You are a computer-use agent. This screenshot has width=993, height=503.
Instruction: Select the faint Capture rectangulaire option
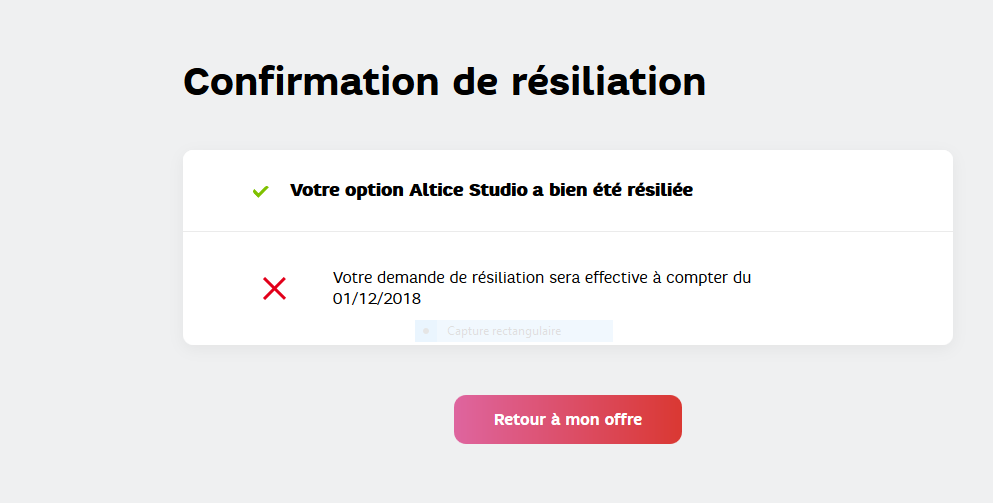coord(504,331)
